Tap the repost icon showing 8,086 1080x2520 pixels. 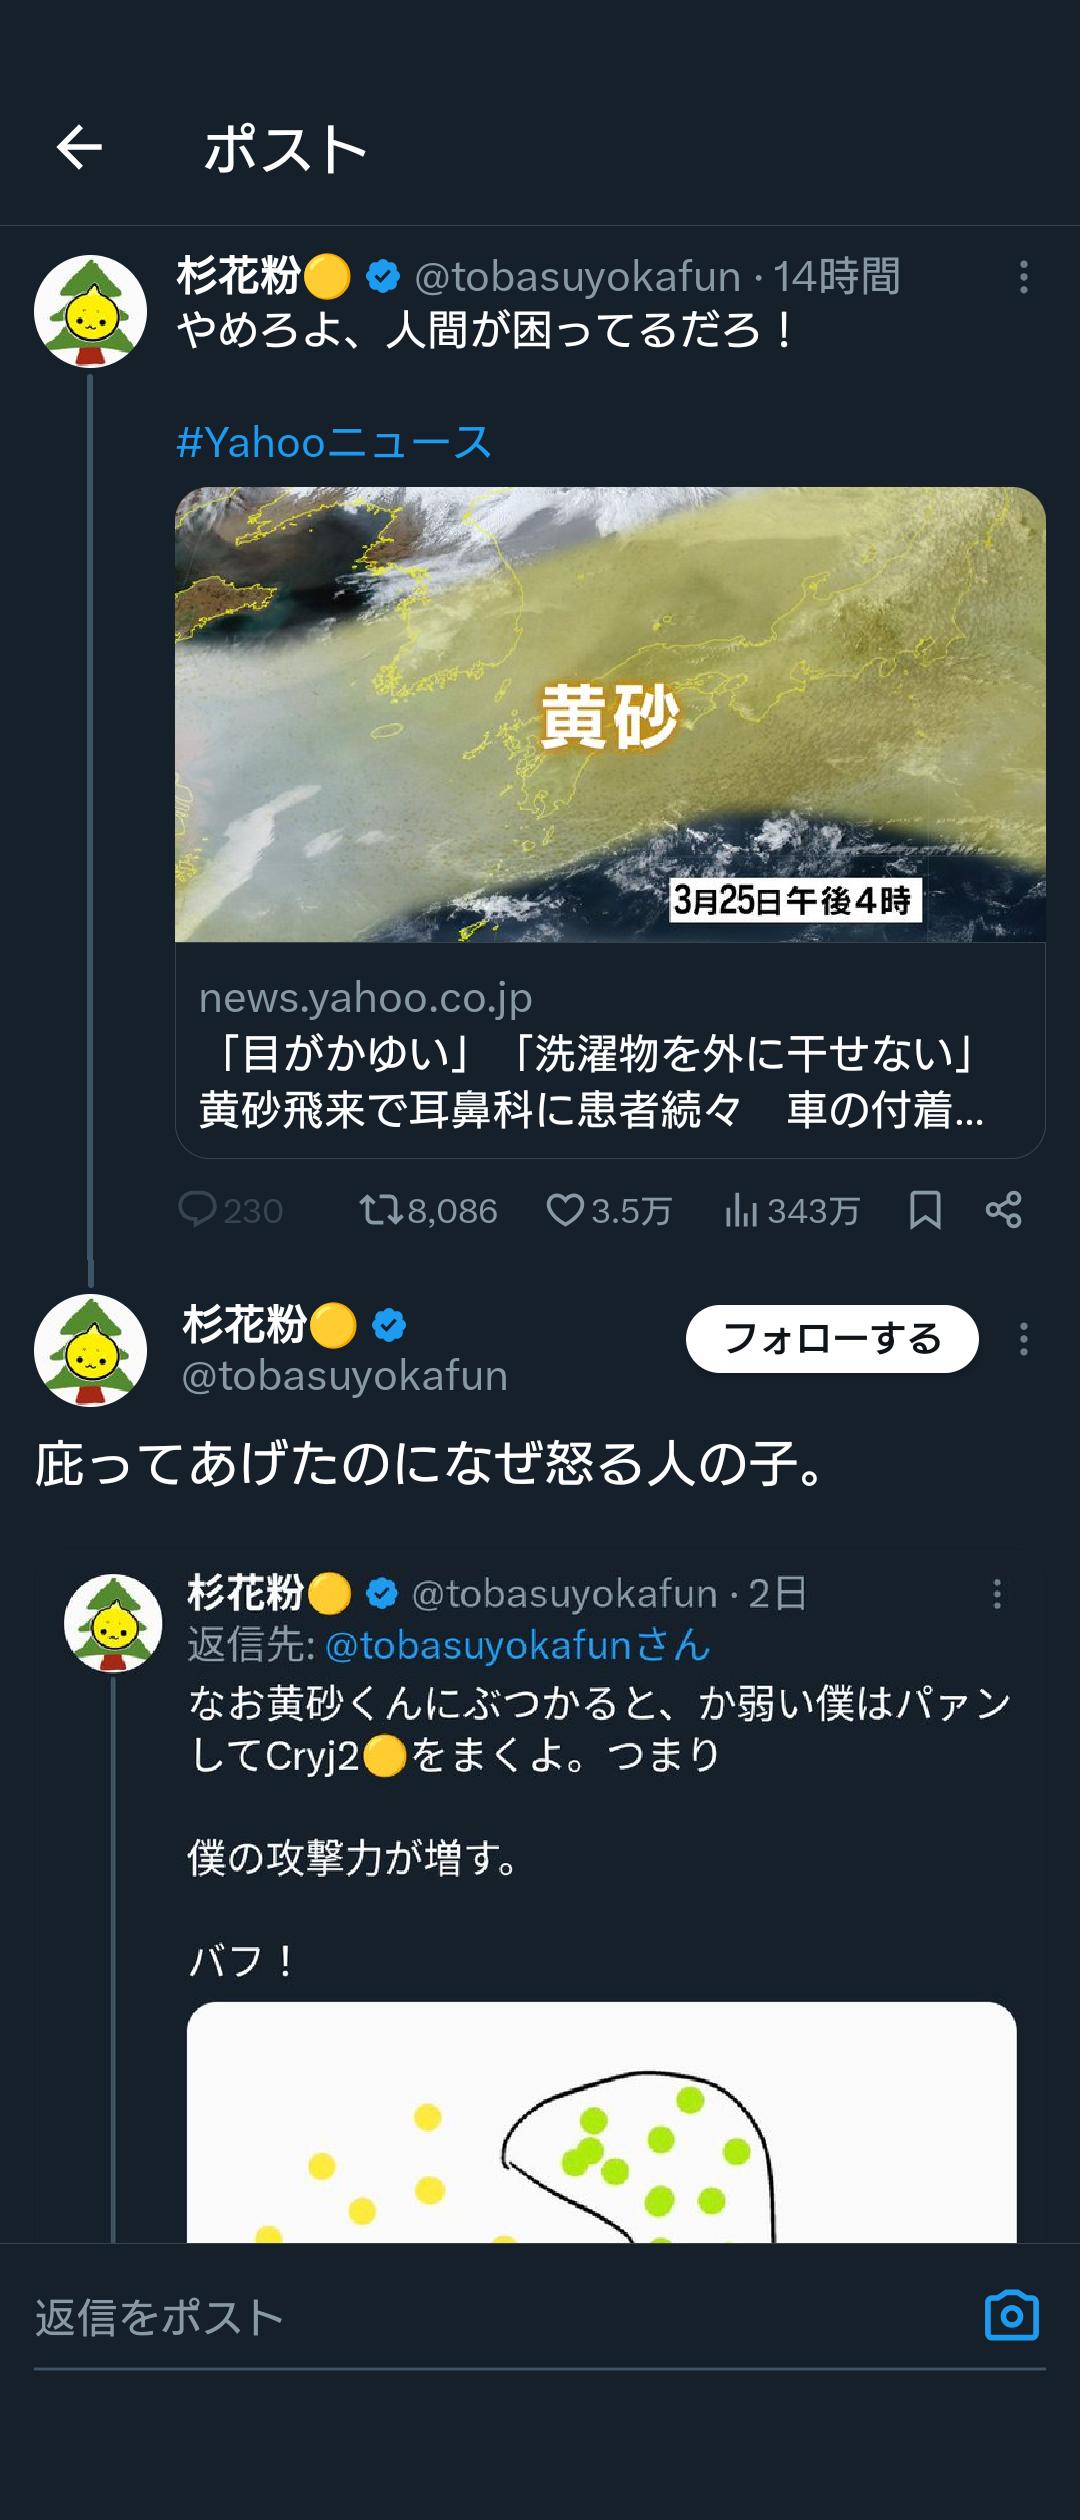[381, 1210]
